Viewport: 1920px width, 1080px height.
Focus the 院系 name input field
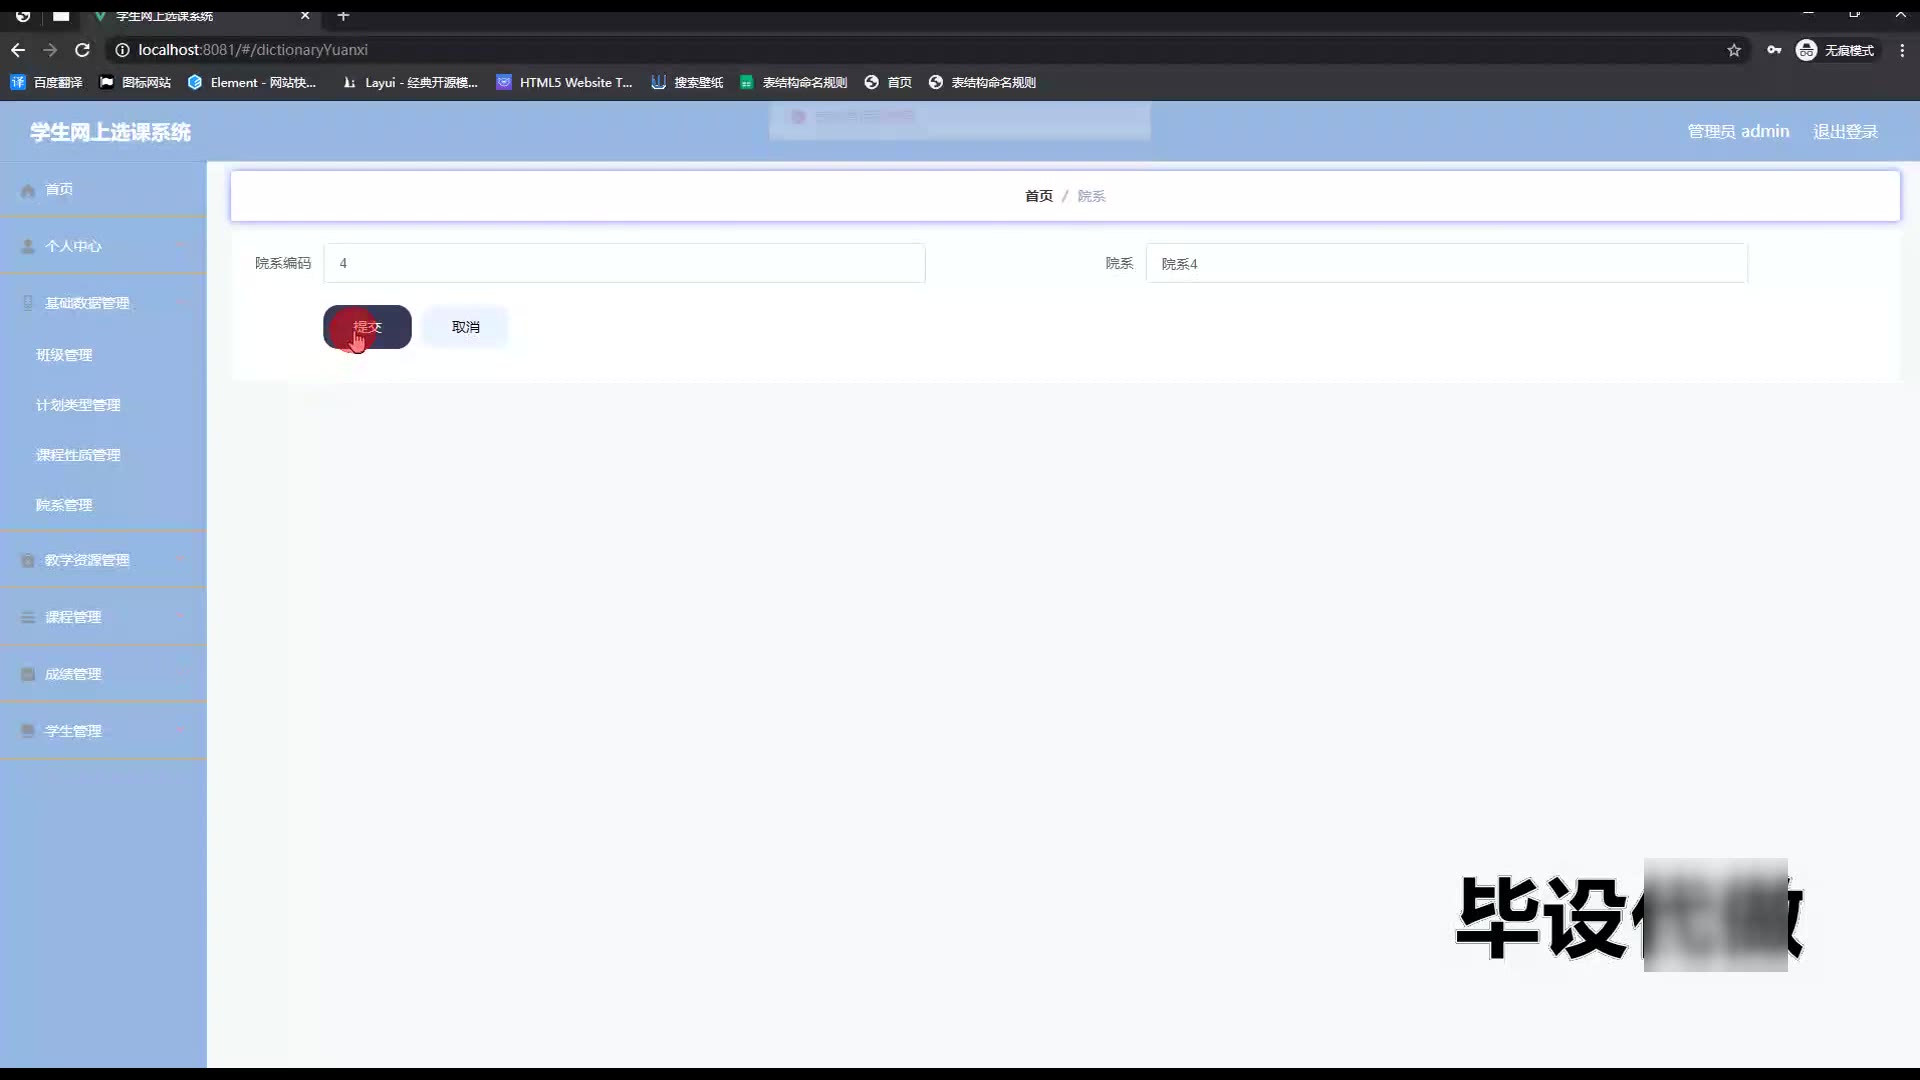(1446, 263)
